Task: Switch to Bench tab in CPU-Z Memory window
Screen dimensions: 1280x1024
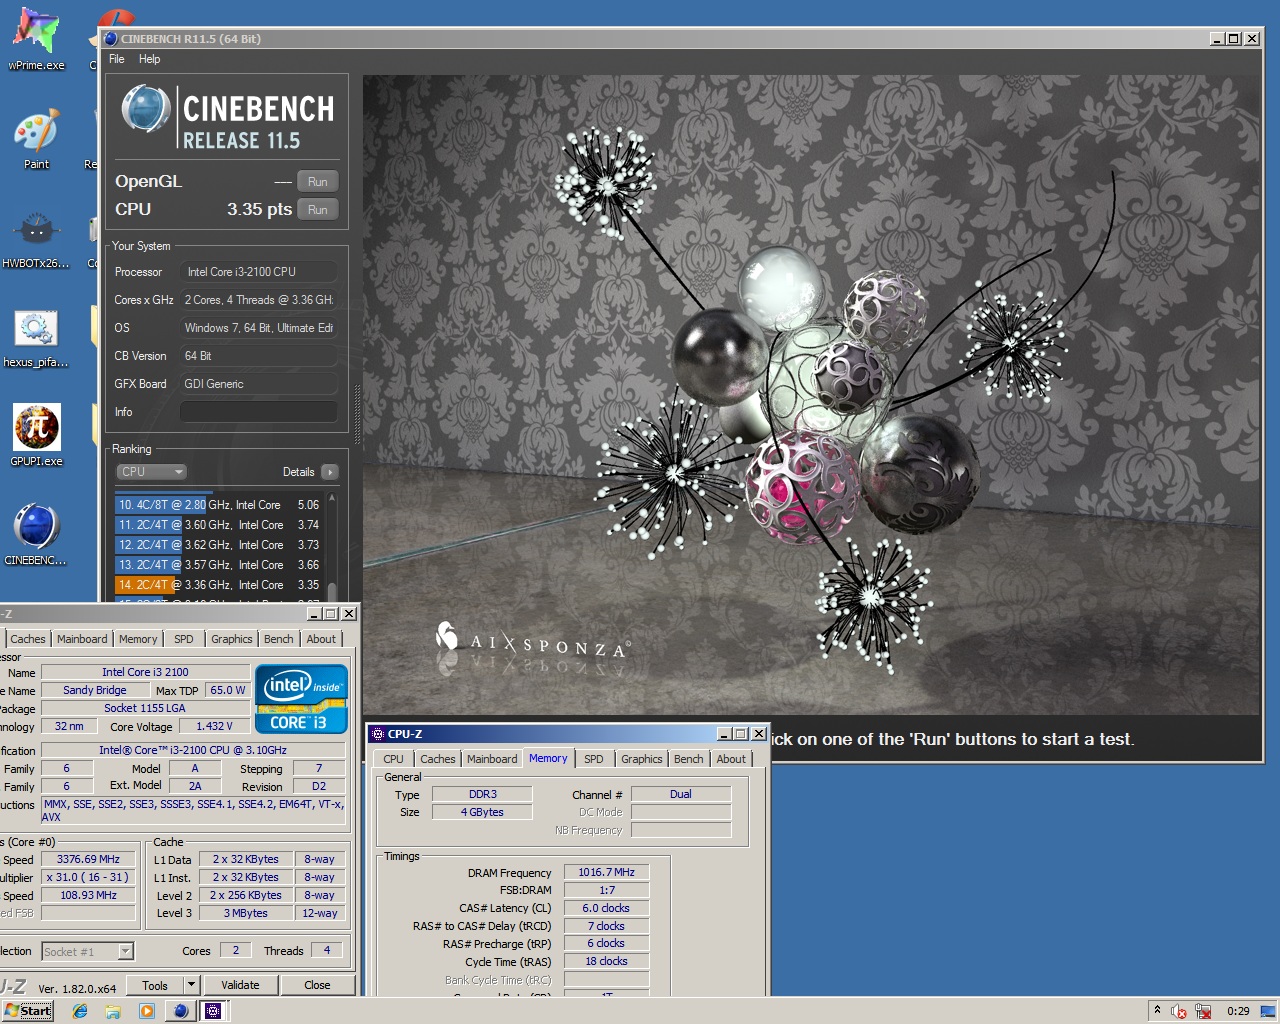Action: (x=689, y=759)
